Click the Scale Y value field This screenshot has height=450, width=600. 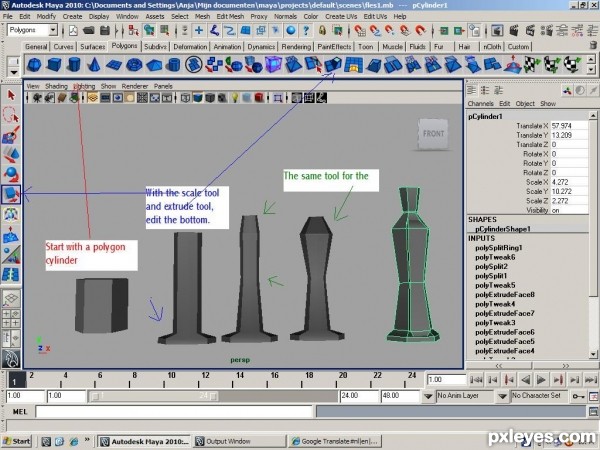point(569,191)
